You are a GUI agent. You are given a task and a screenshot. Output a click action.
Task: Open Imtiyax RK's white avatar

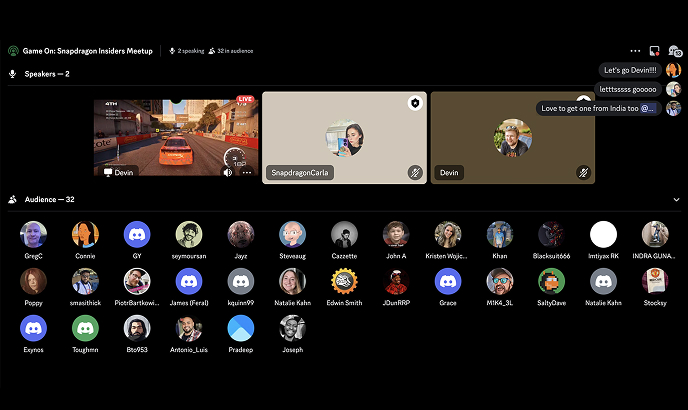pos(603,234)
